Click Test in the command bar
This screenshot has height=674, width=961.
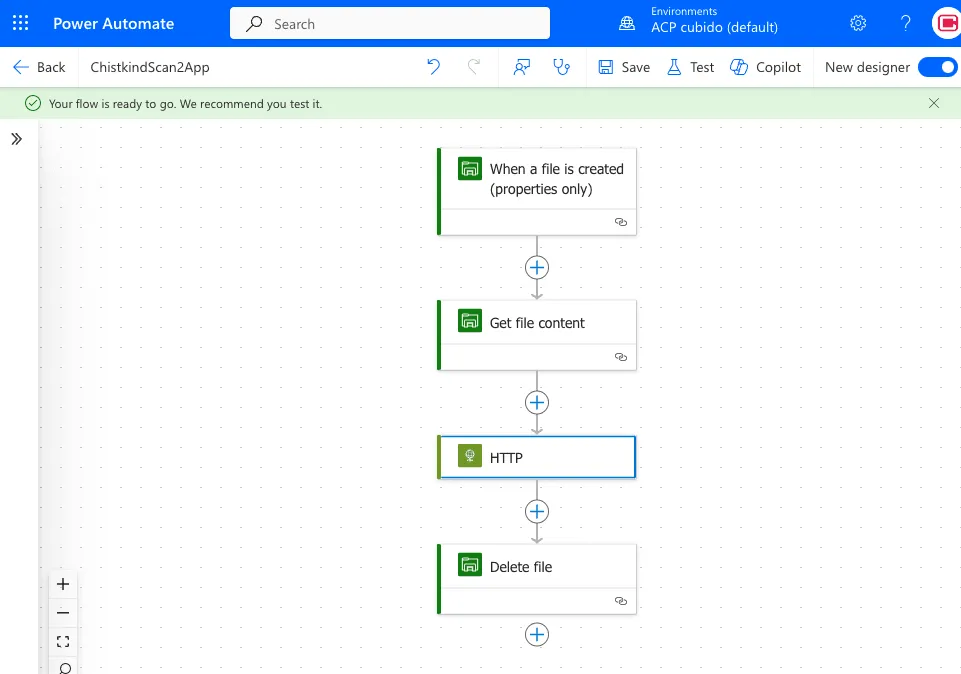click(x=690, y=67)
